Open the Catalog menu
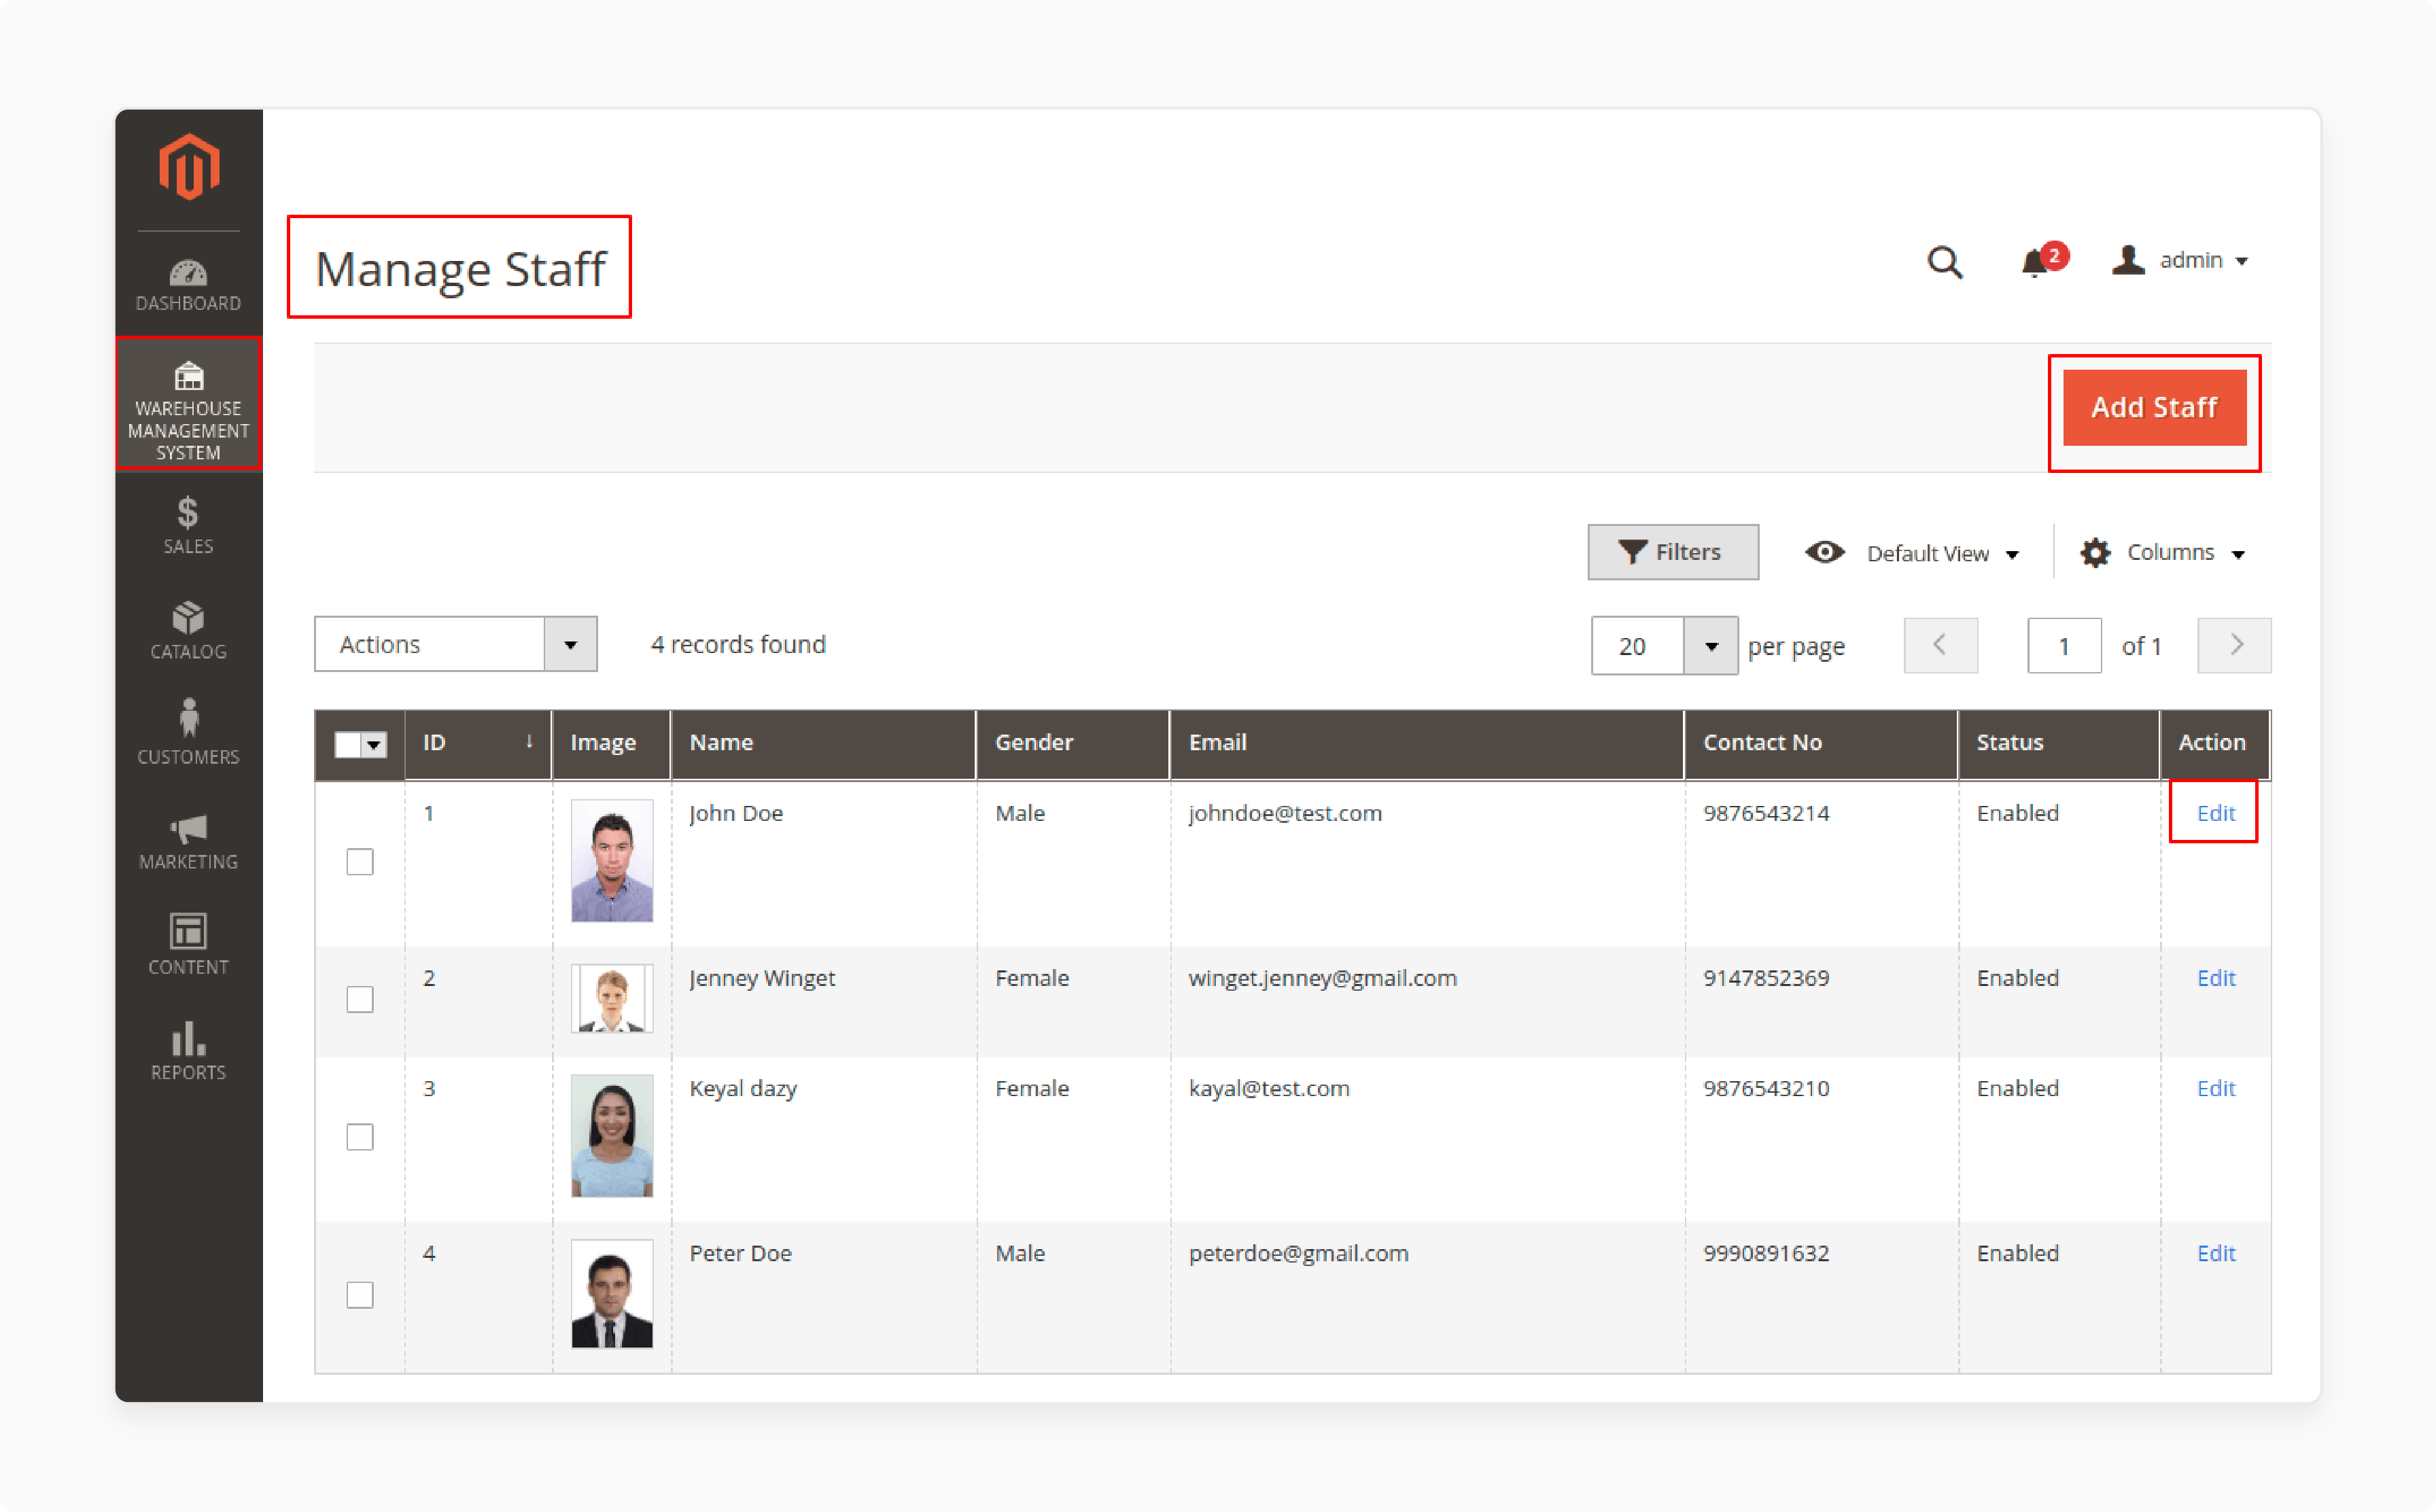Screen dimensions: 2436x1512 coord(188,631)
